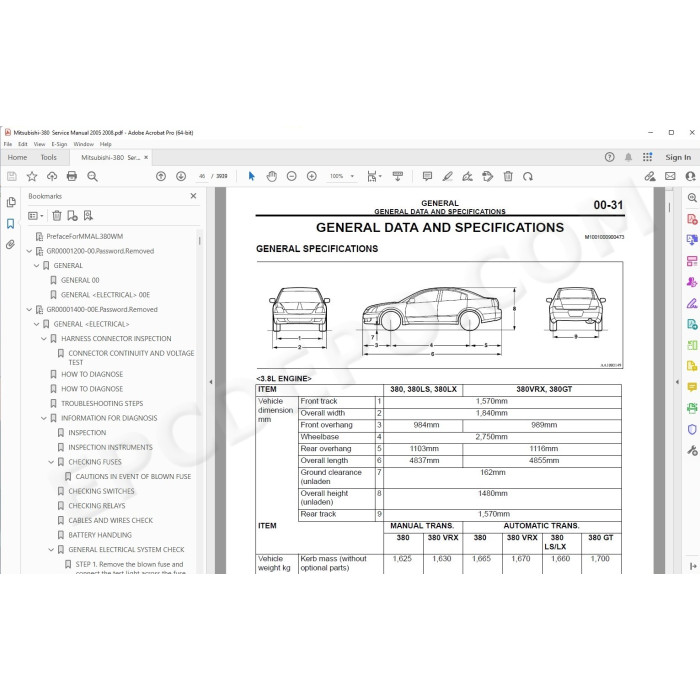Click the Help question mark icon
Viewport: 700px width, 700px height.
pos(609,157)
